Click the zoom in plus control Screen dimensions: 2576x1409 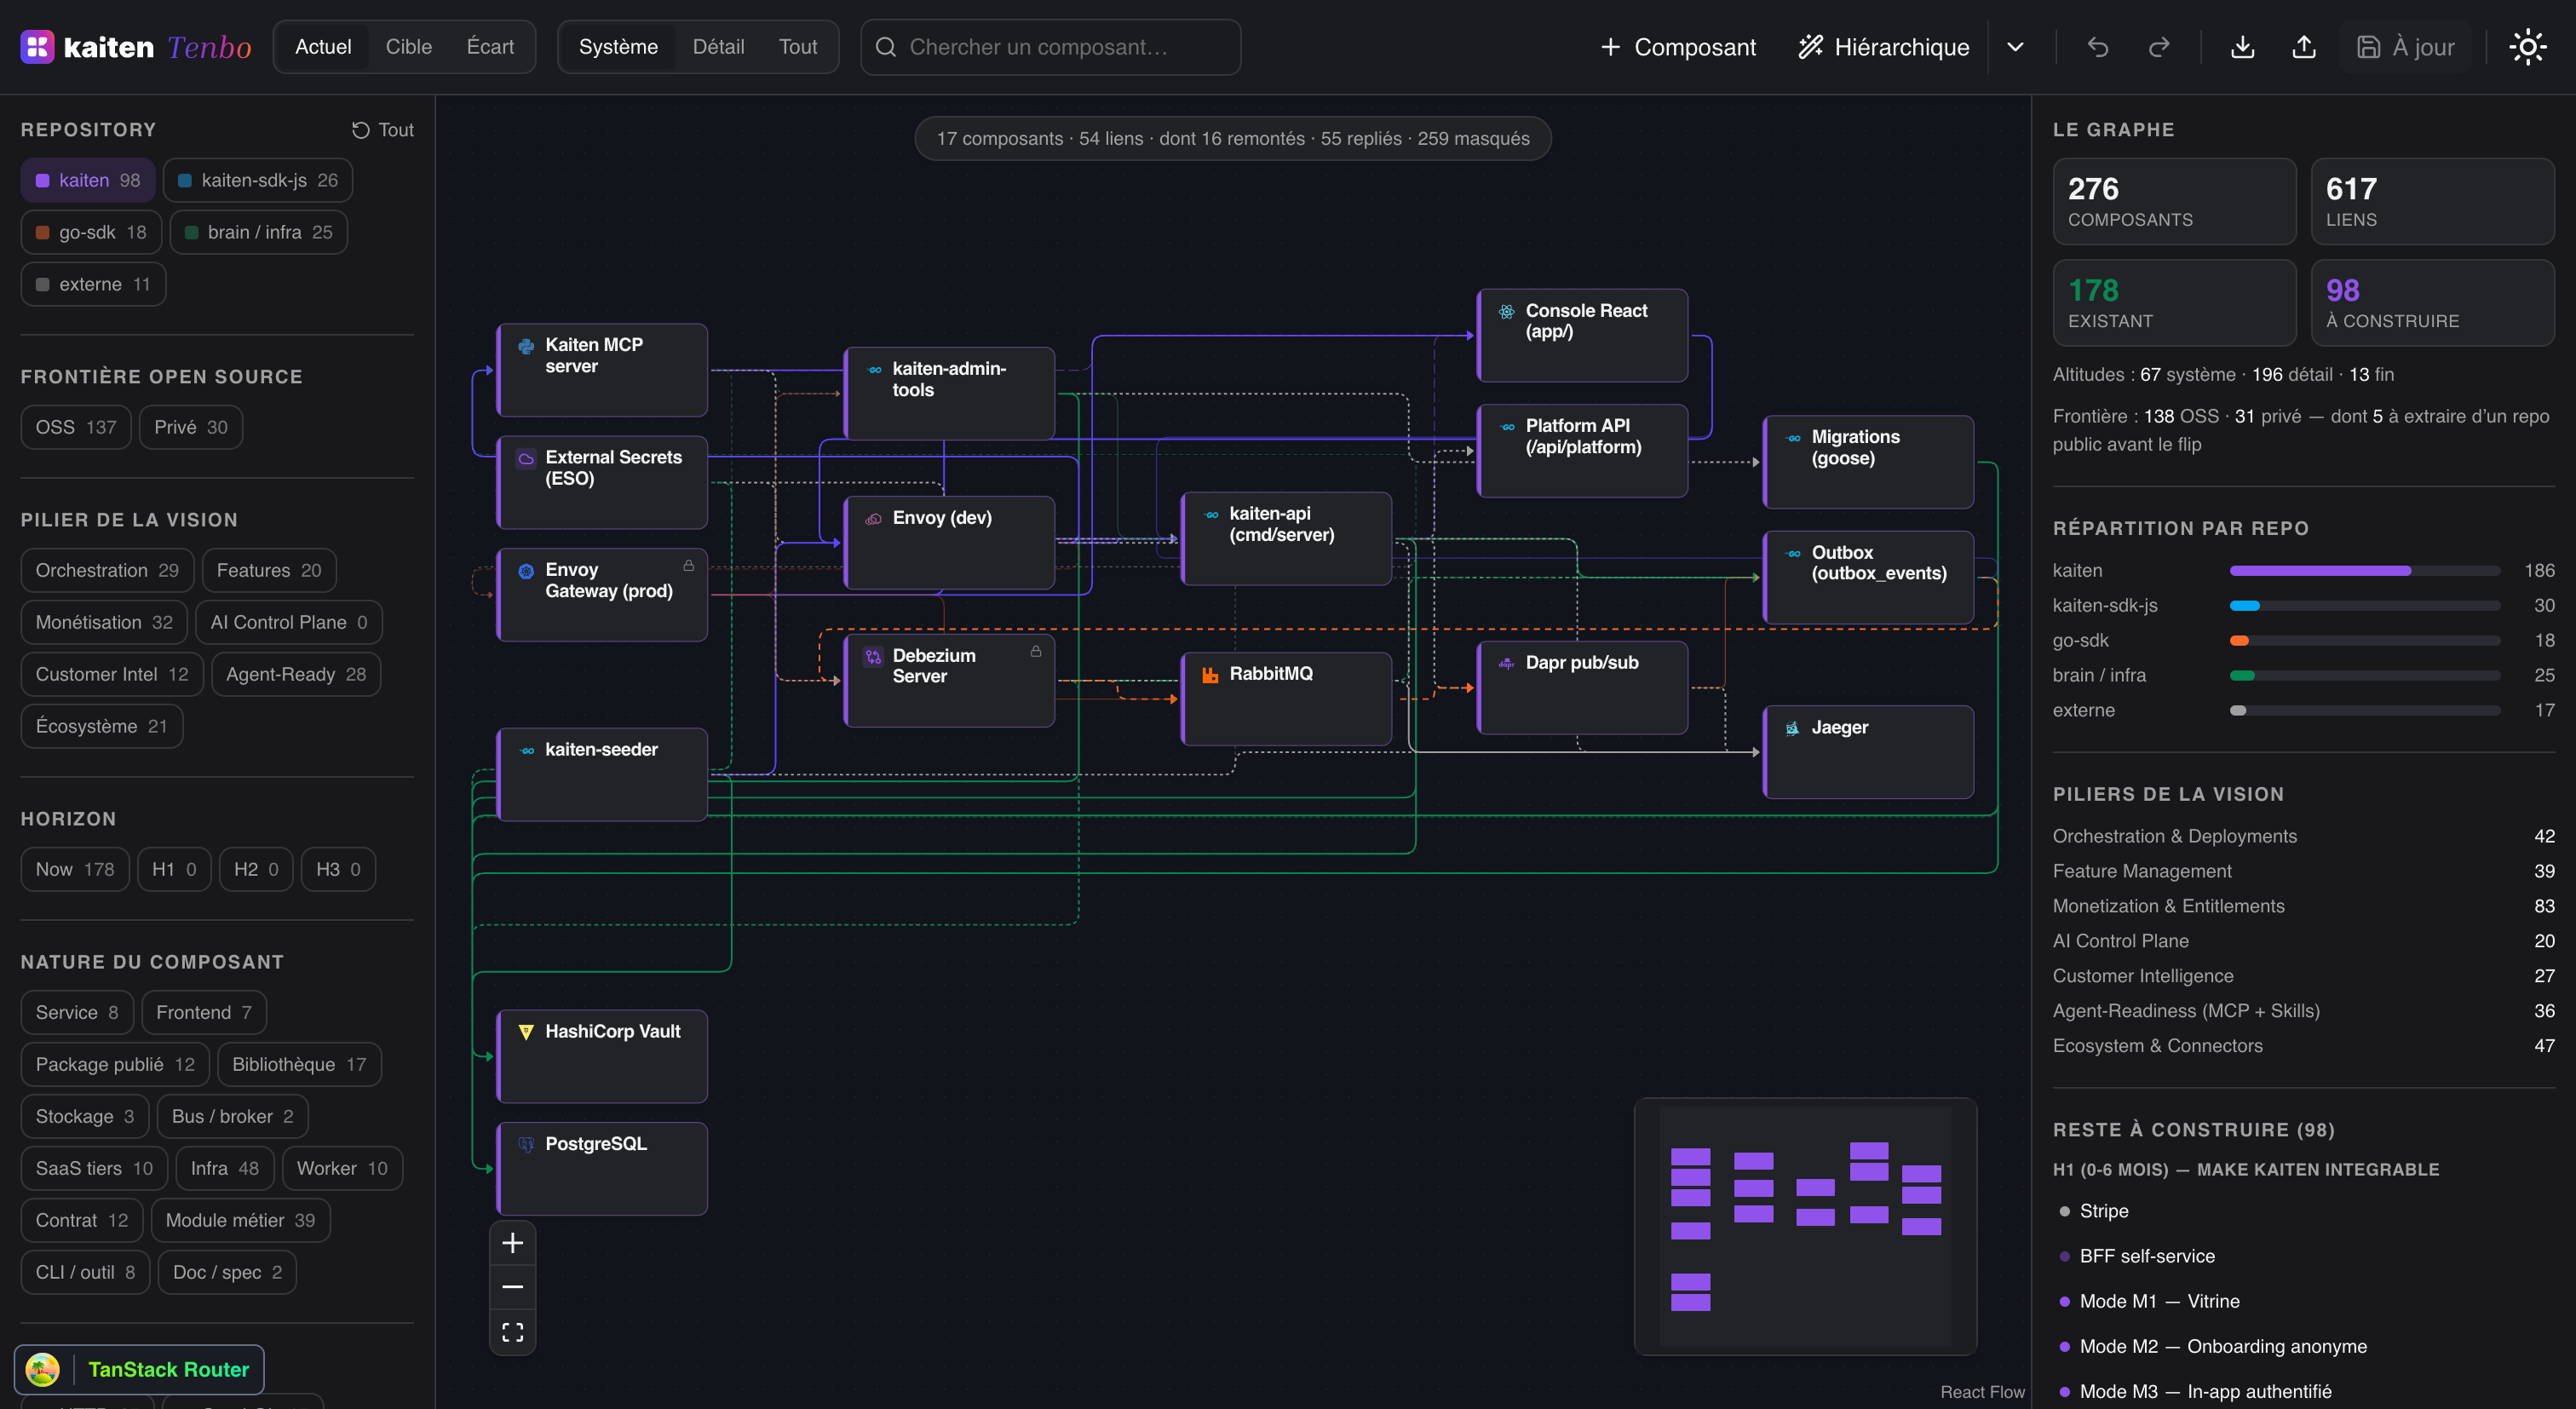(512, 1243)
